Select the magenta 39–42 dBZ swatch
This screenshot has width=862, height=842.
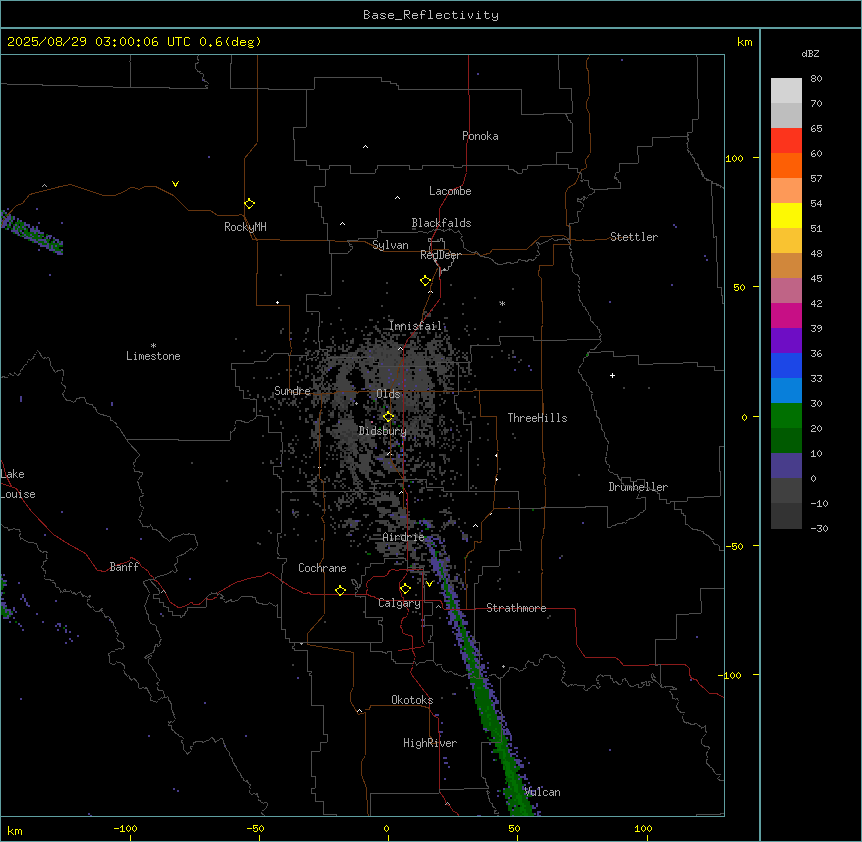tap(786, 315)
